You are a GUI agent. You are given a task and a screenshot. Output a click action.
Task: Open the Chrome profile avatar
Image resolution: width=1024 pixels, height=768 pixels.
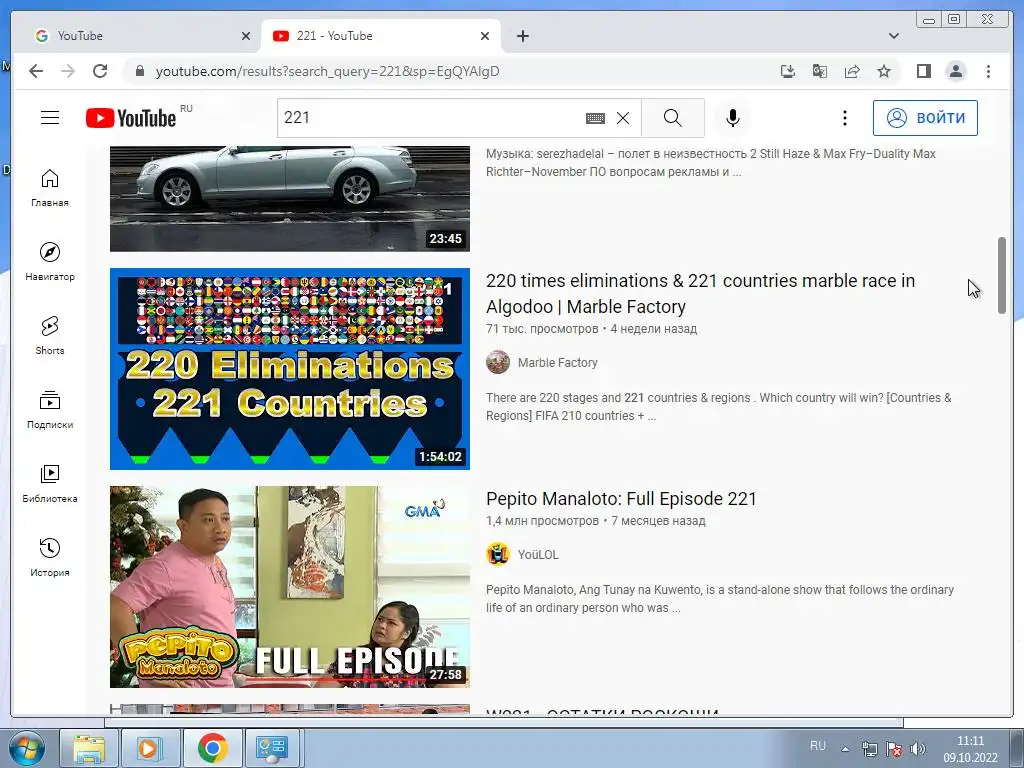click(x=955, y=71)
